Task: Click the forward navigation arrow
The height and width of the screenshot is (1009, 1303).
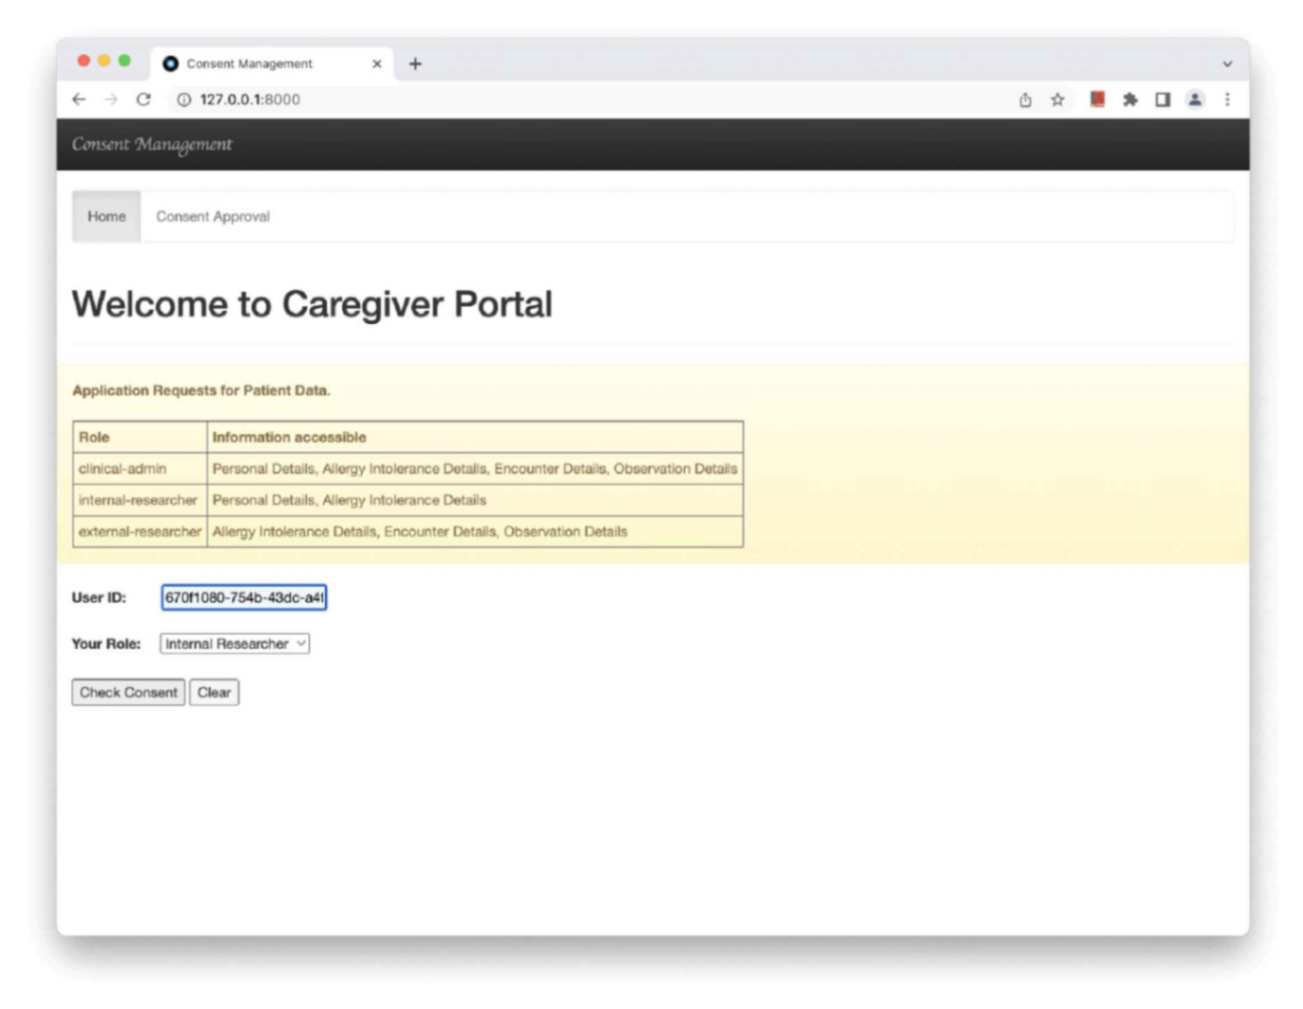Action: tap(111, 99)
